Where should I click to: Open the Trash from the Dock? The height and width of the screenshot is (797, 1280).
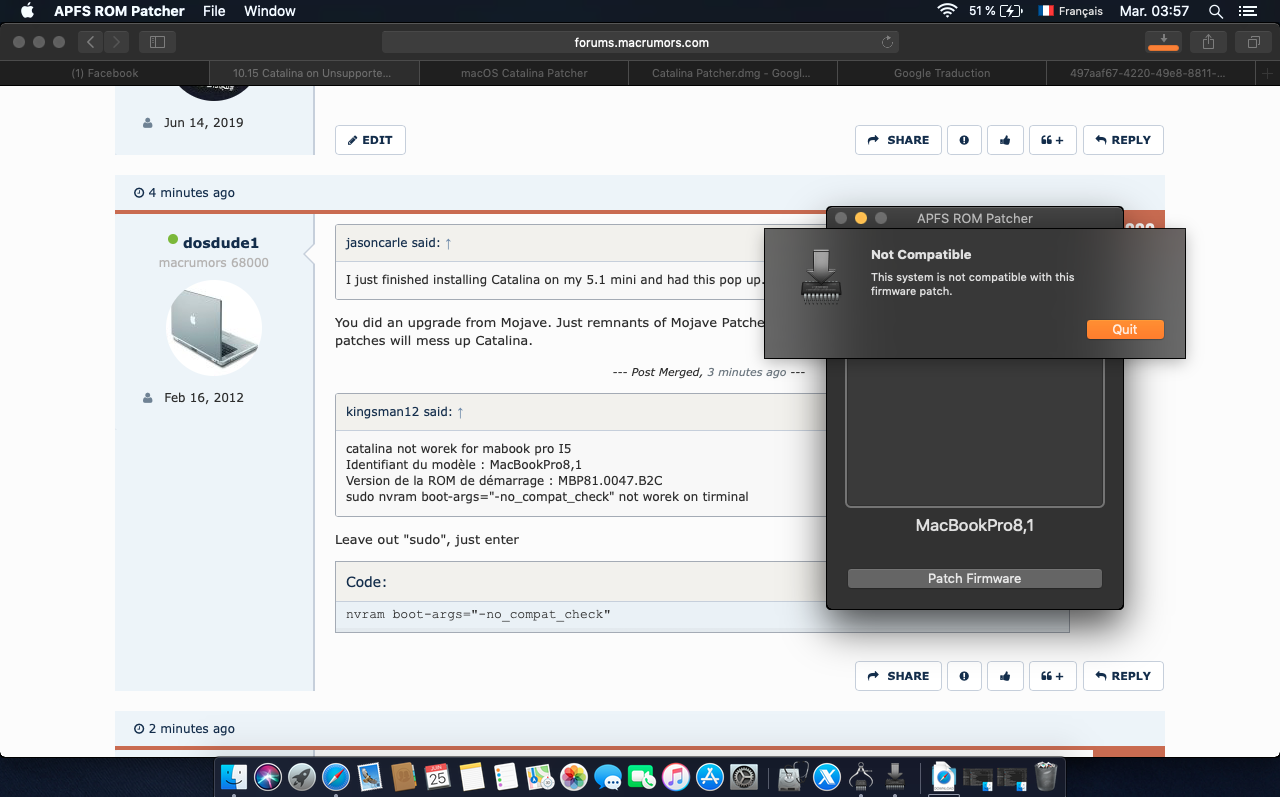[1046, 776]
